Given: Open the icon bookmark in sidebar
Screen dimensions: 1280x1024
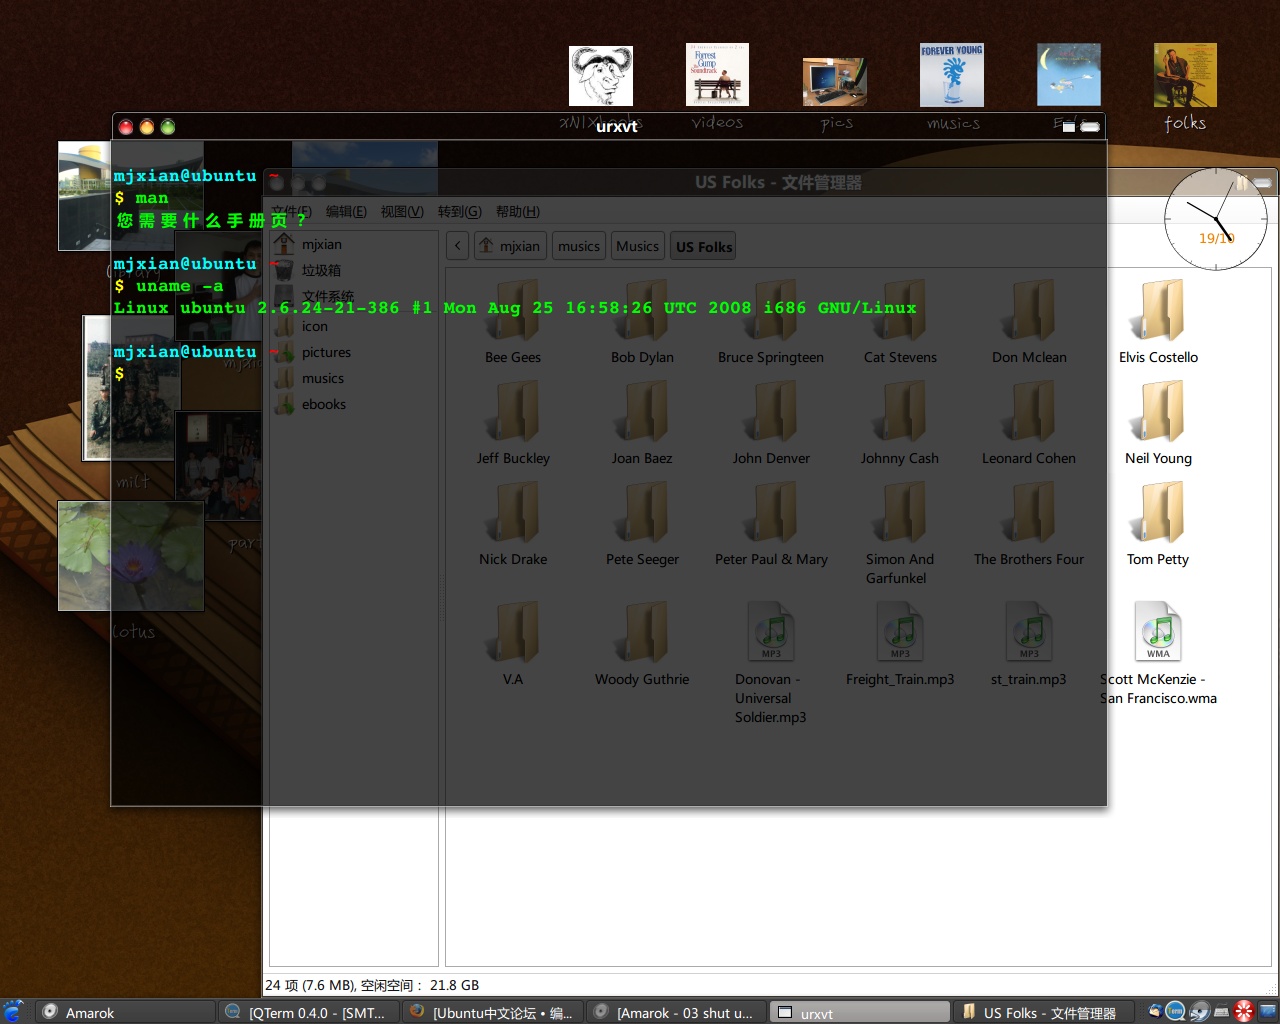Looking at the screenshot, I should pos(354,326).
